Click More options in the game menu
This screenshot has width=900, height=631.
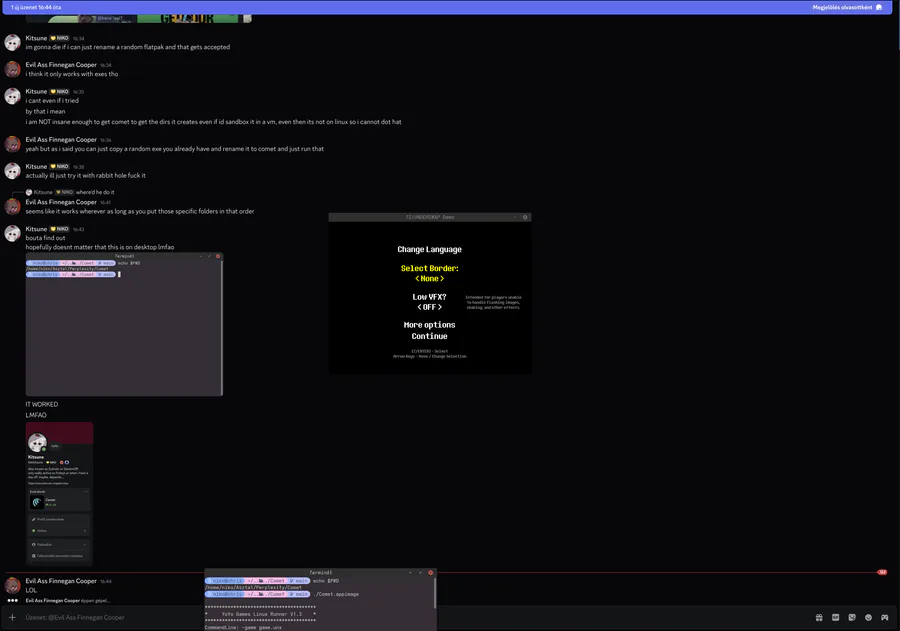coord(429,325)
